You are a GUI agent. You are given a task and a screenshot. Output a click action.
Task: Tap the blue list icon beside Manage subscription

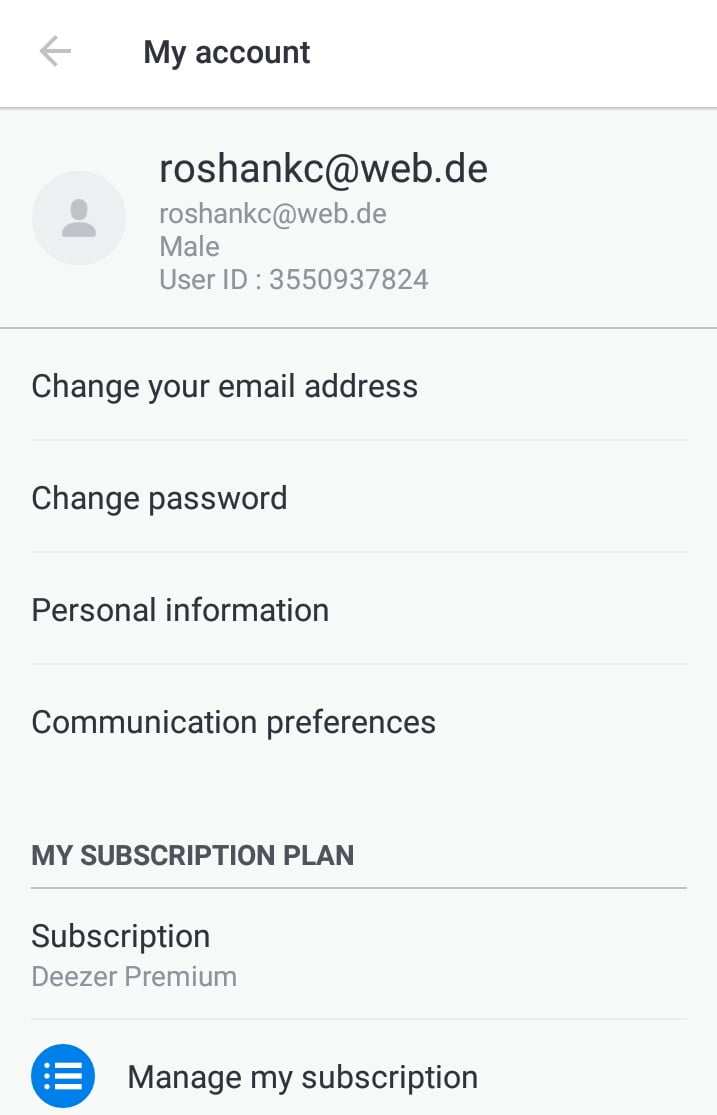point(63,1076)
